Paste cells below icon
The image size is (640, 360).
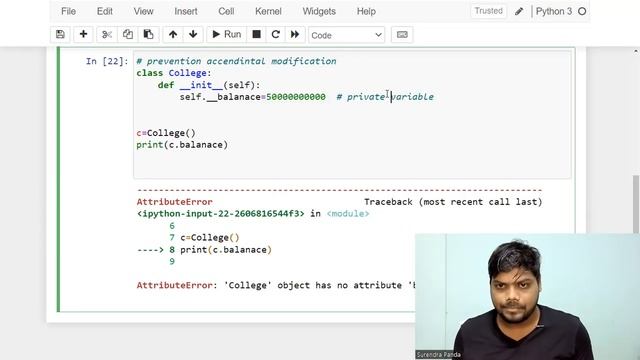click(149, 35)
